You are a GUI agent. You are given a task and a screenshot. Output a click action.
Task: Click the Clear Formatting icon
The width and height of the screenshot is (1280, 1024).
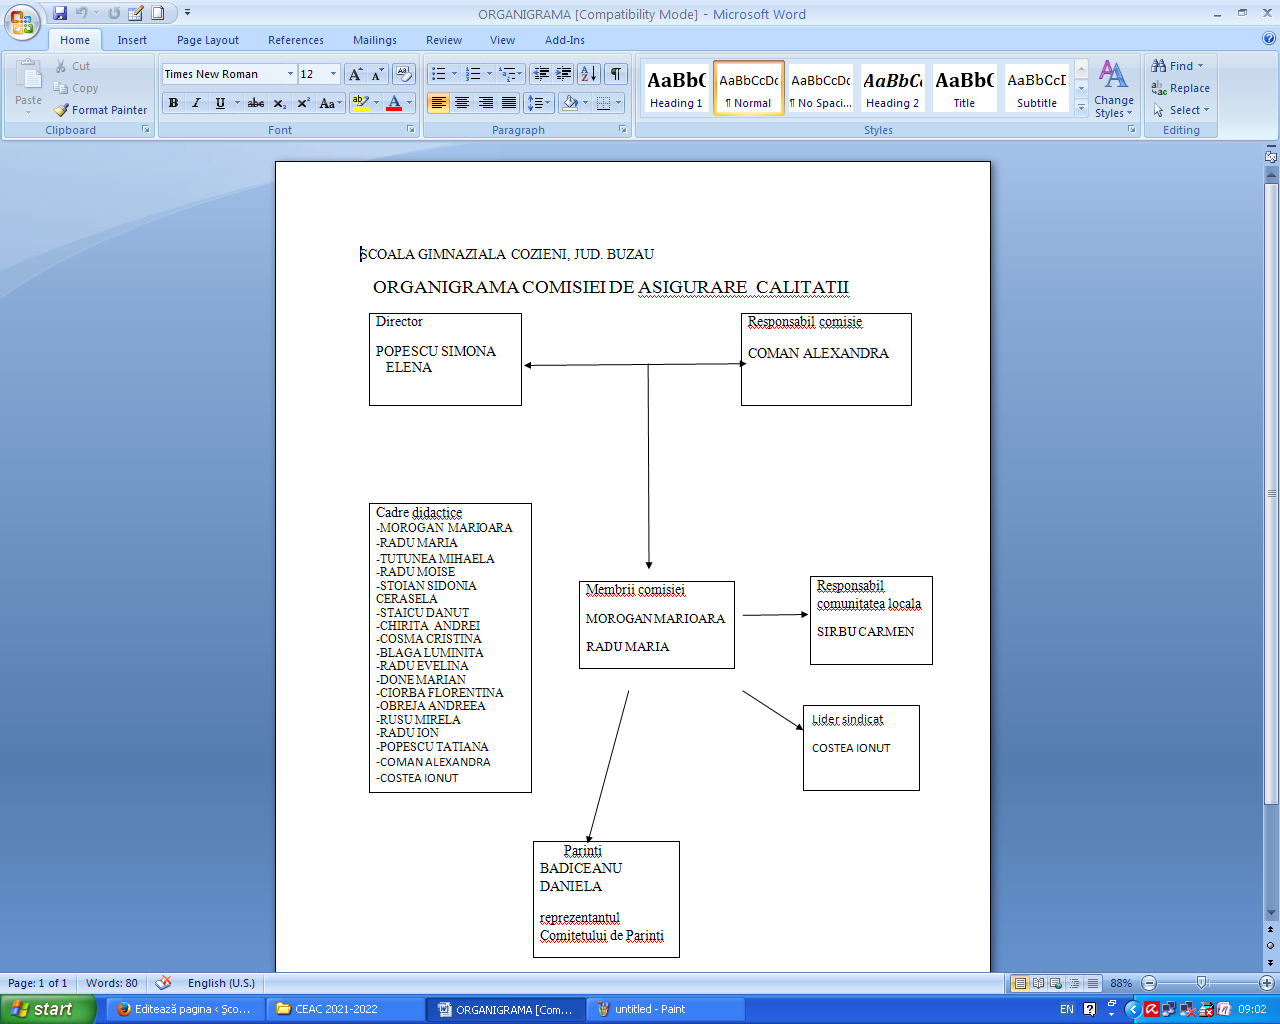click(x=404, y=74)
